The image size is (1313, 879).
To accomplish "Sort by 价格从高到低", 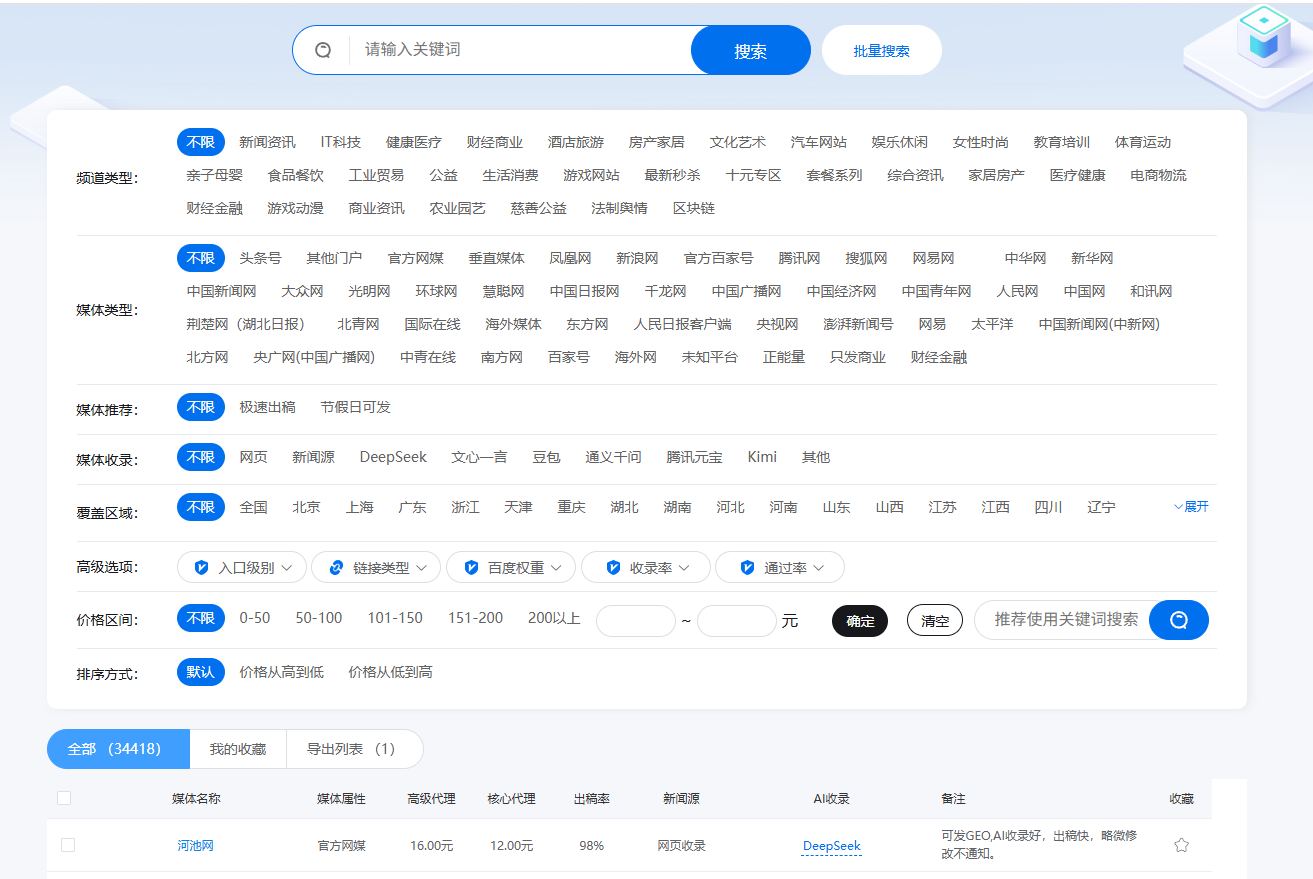I will pyautogui.click(x=282, y=672).
